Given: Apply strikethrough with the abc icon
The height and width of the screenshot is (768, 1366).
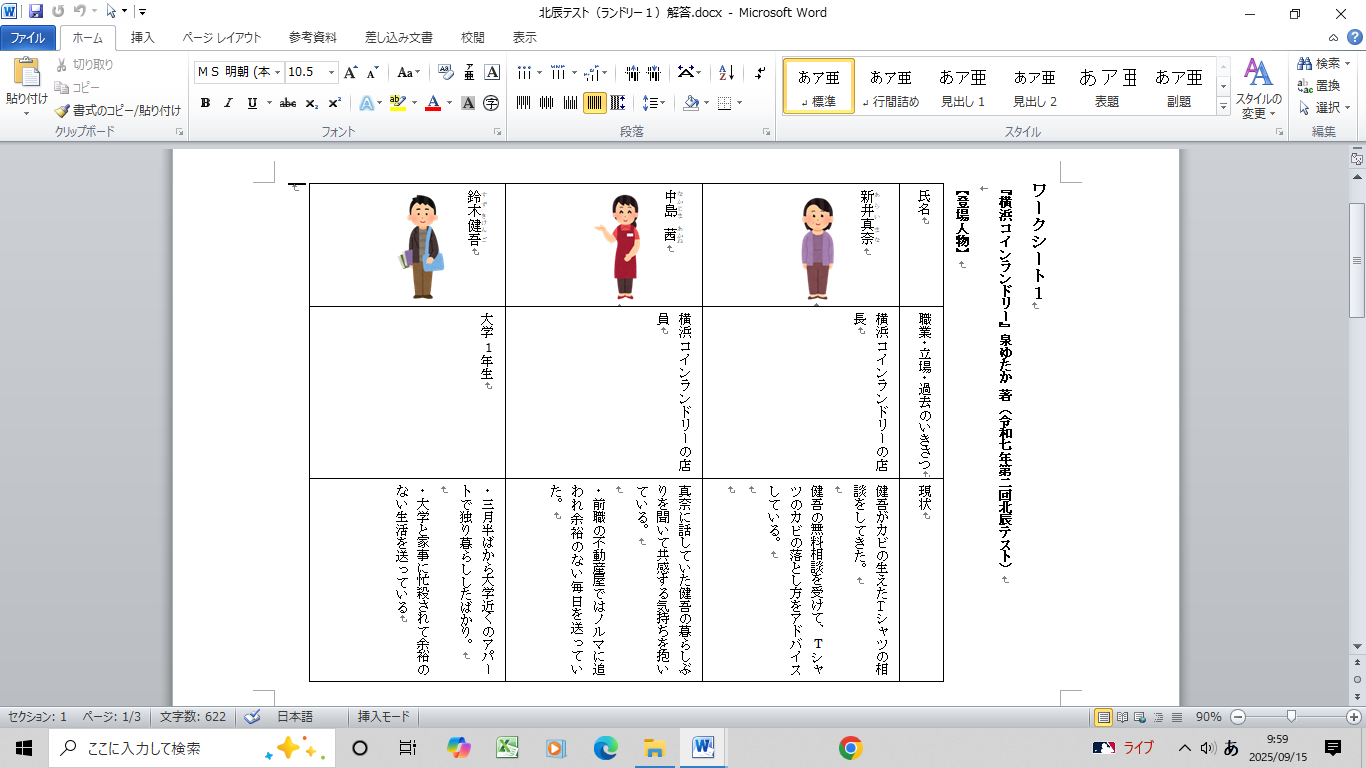Looking at the screenshot, I should pos(288,103).
